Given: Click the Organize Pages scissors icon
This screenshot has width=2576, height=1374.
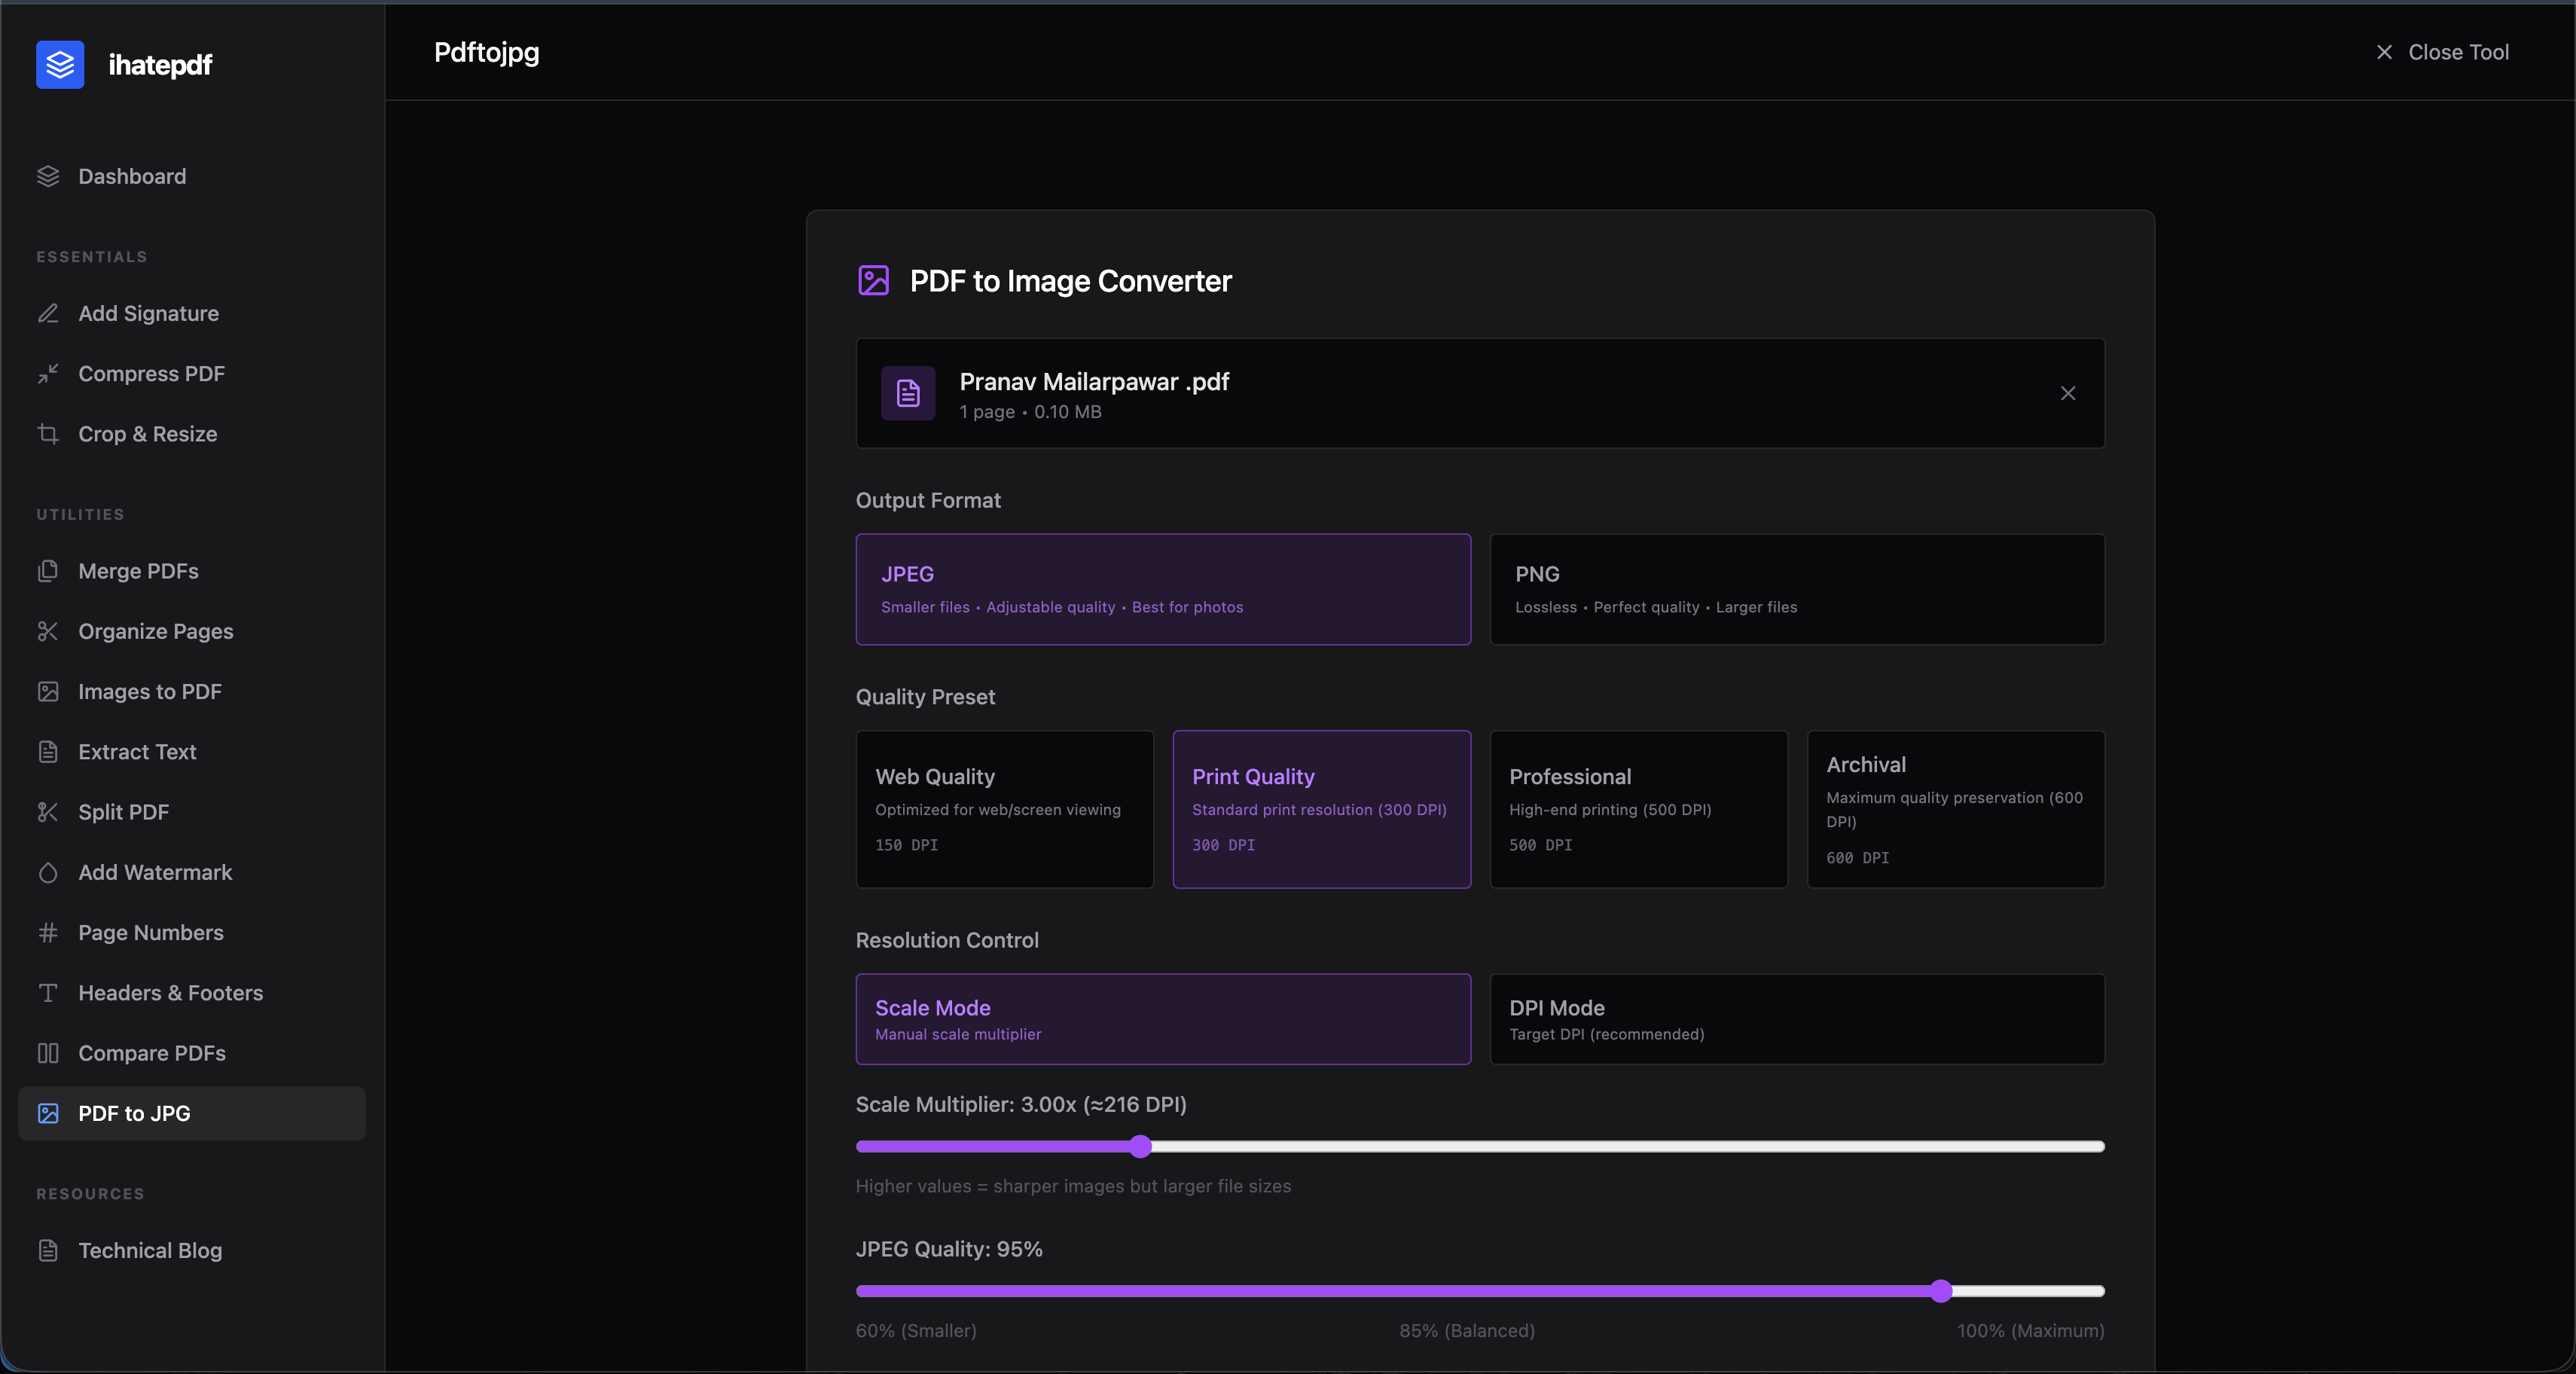Looking at the screenshot, I should [x=48, y=631].
